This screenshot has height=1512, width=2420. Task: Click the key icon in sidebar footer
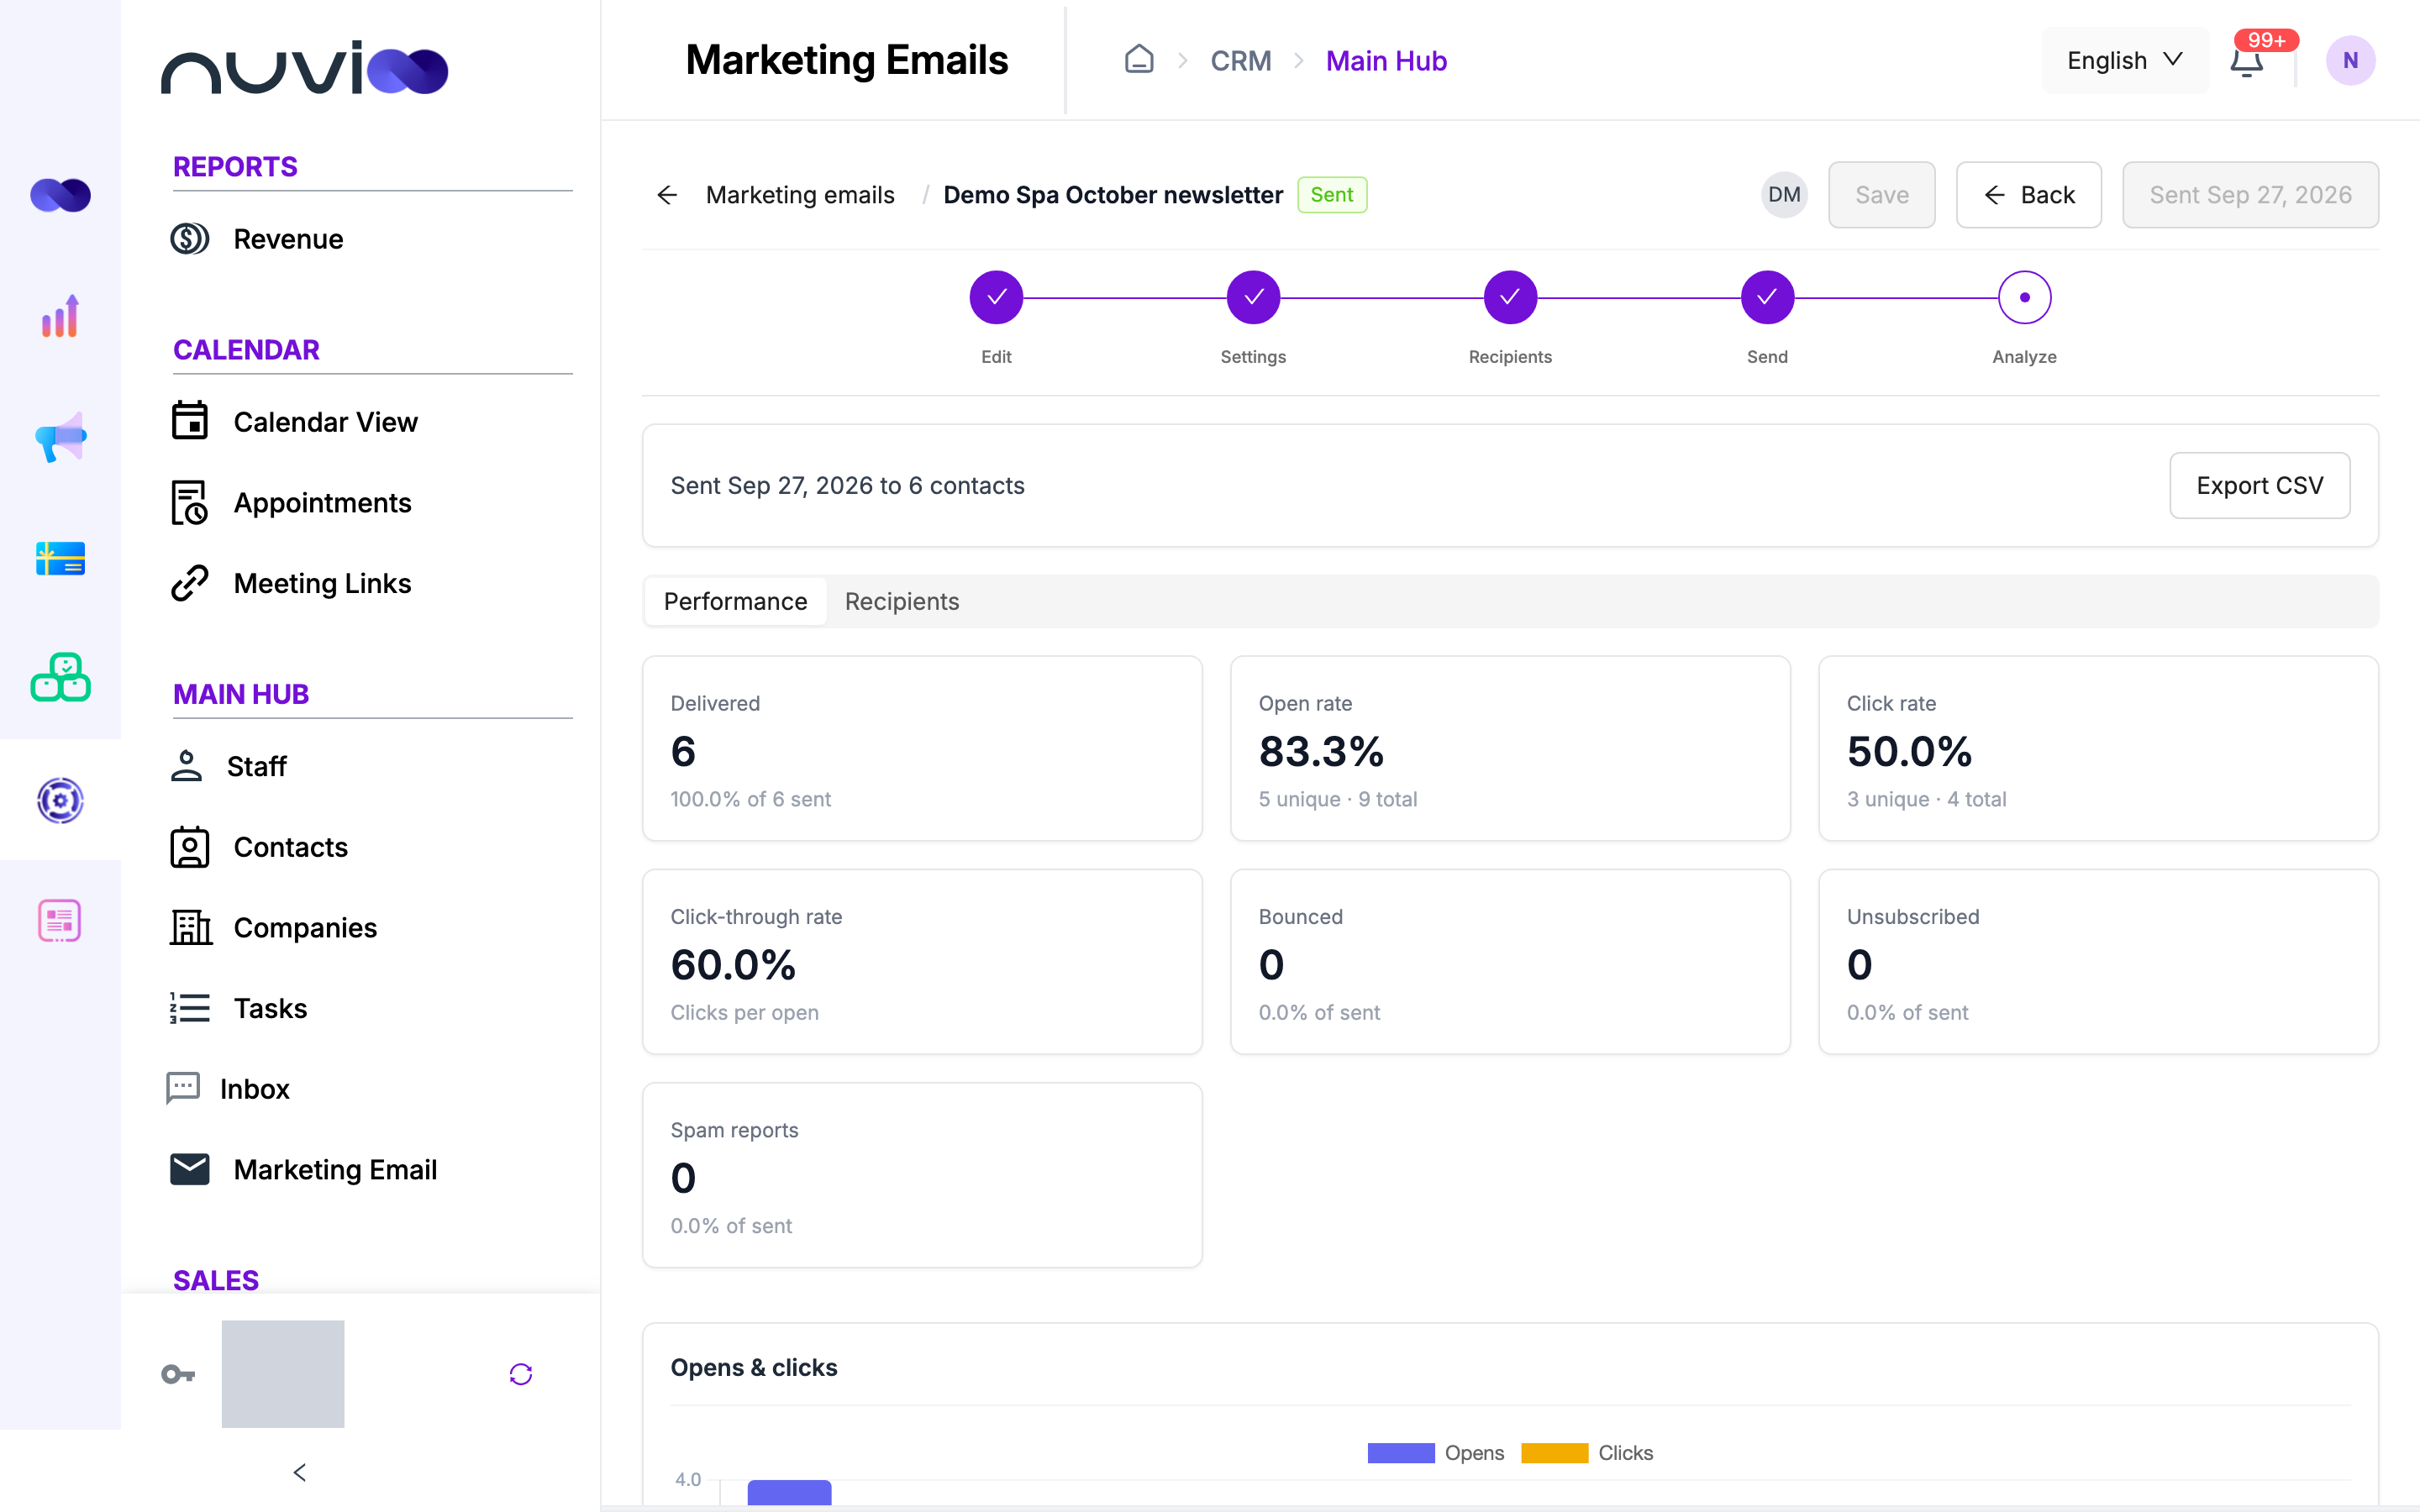point(178,1374)
